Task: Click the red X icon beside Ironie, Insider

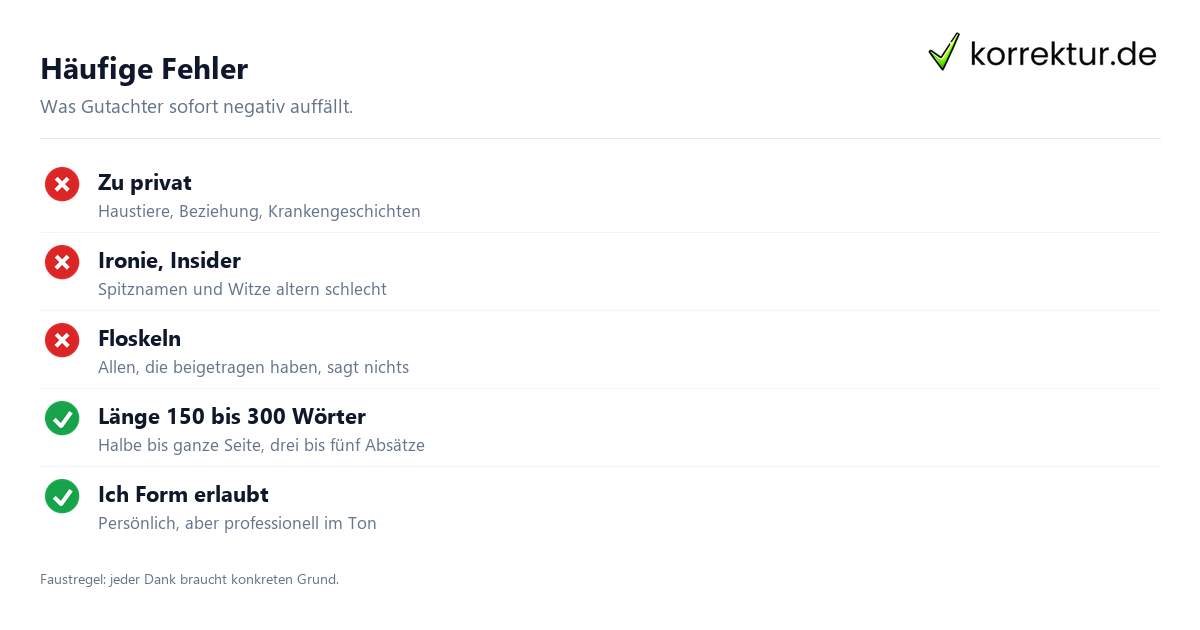Action: pyautogui.click(x=62, y=262)
